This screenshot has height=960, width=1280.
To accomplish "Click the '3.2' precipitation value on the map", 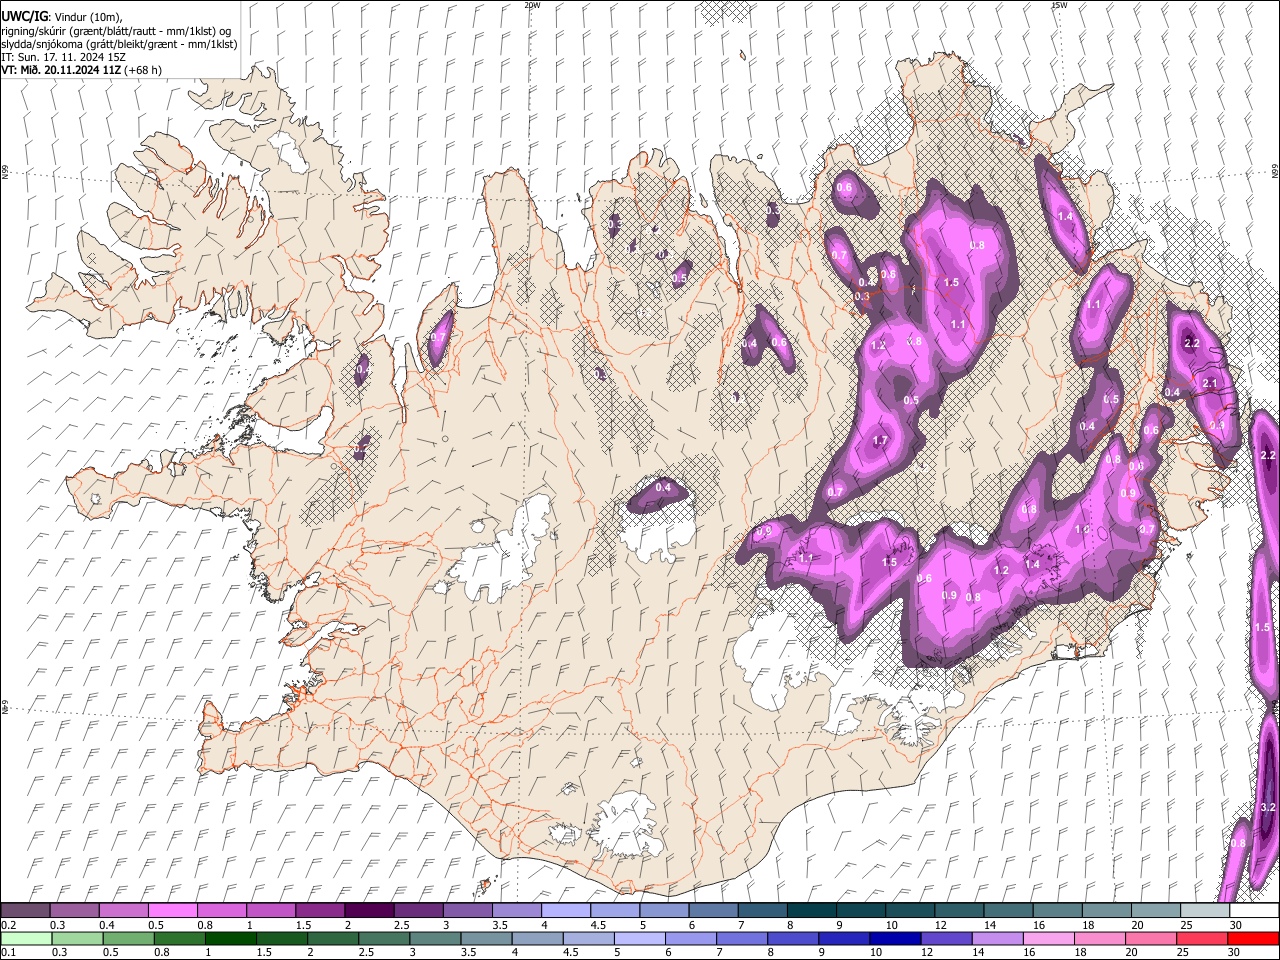I will coord(1268,807).
